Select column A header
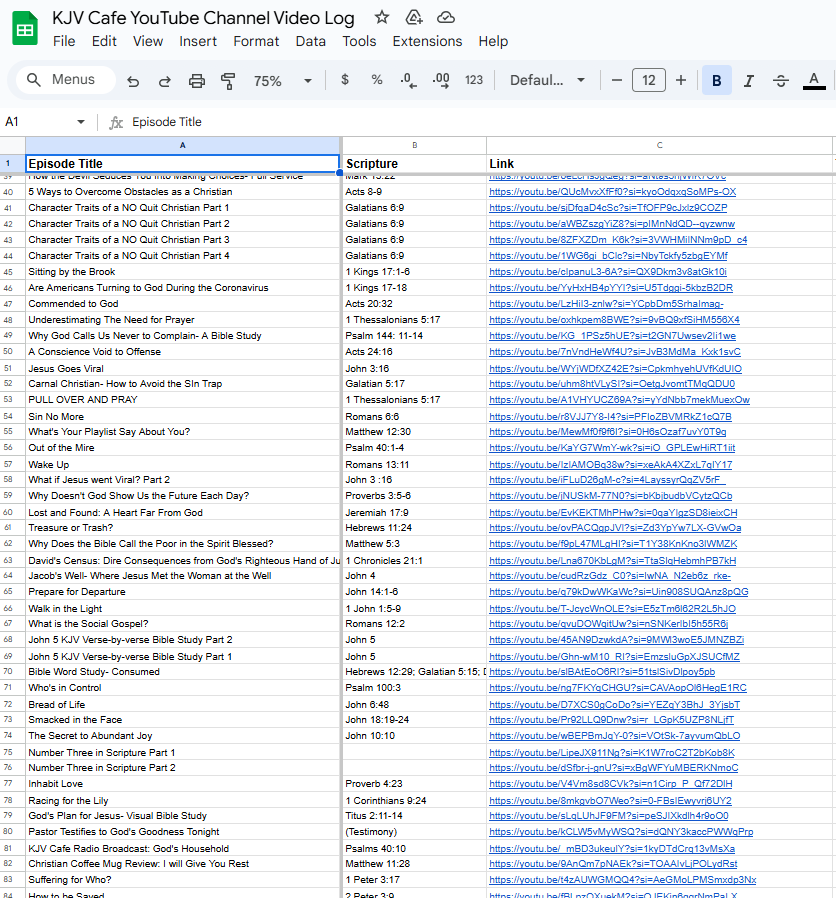This screenshot has height=898, width=836. (x=183, y=145)
